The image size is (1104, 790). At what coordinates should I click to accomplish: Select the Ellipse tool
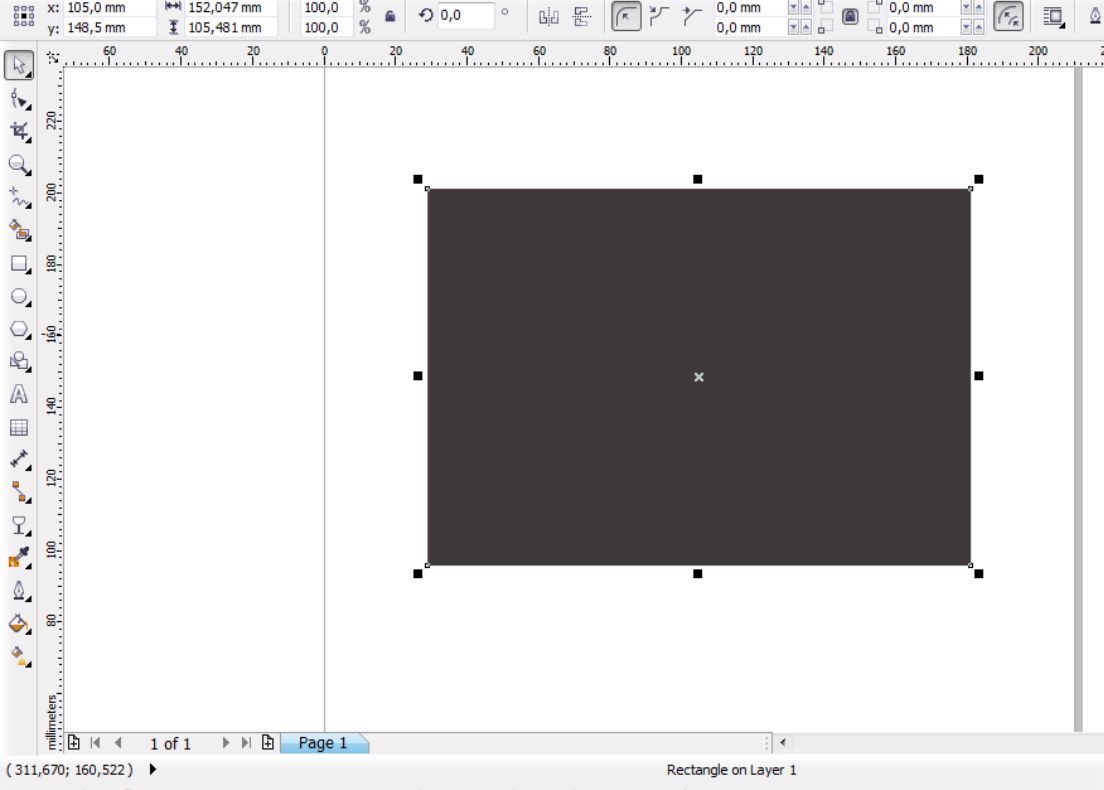19,296
